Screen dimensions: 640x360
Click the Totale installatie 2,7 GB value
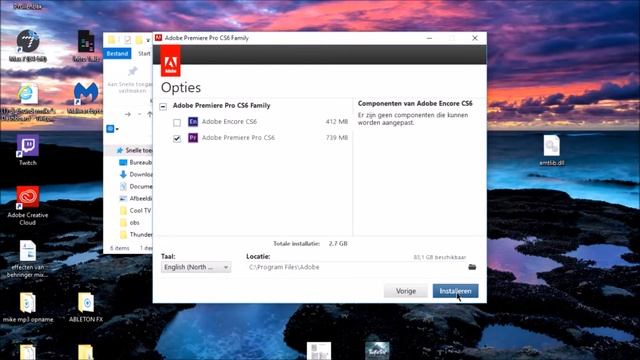click(338, 243)
